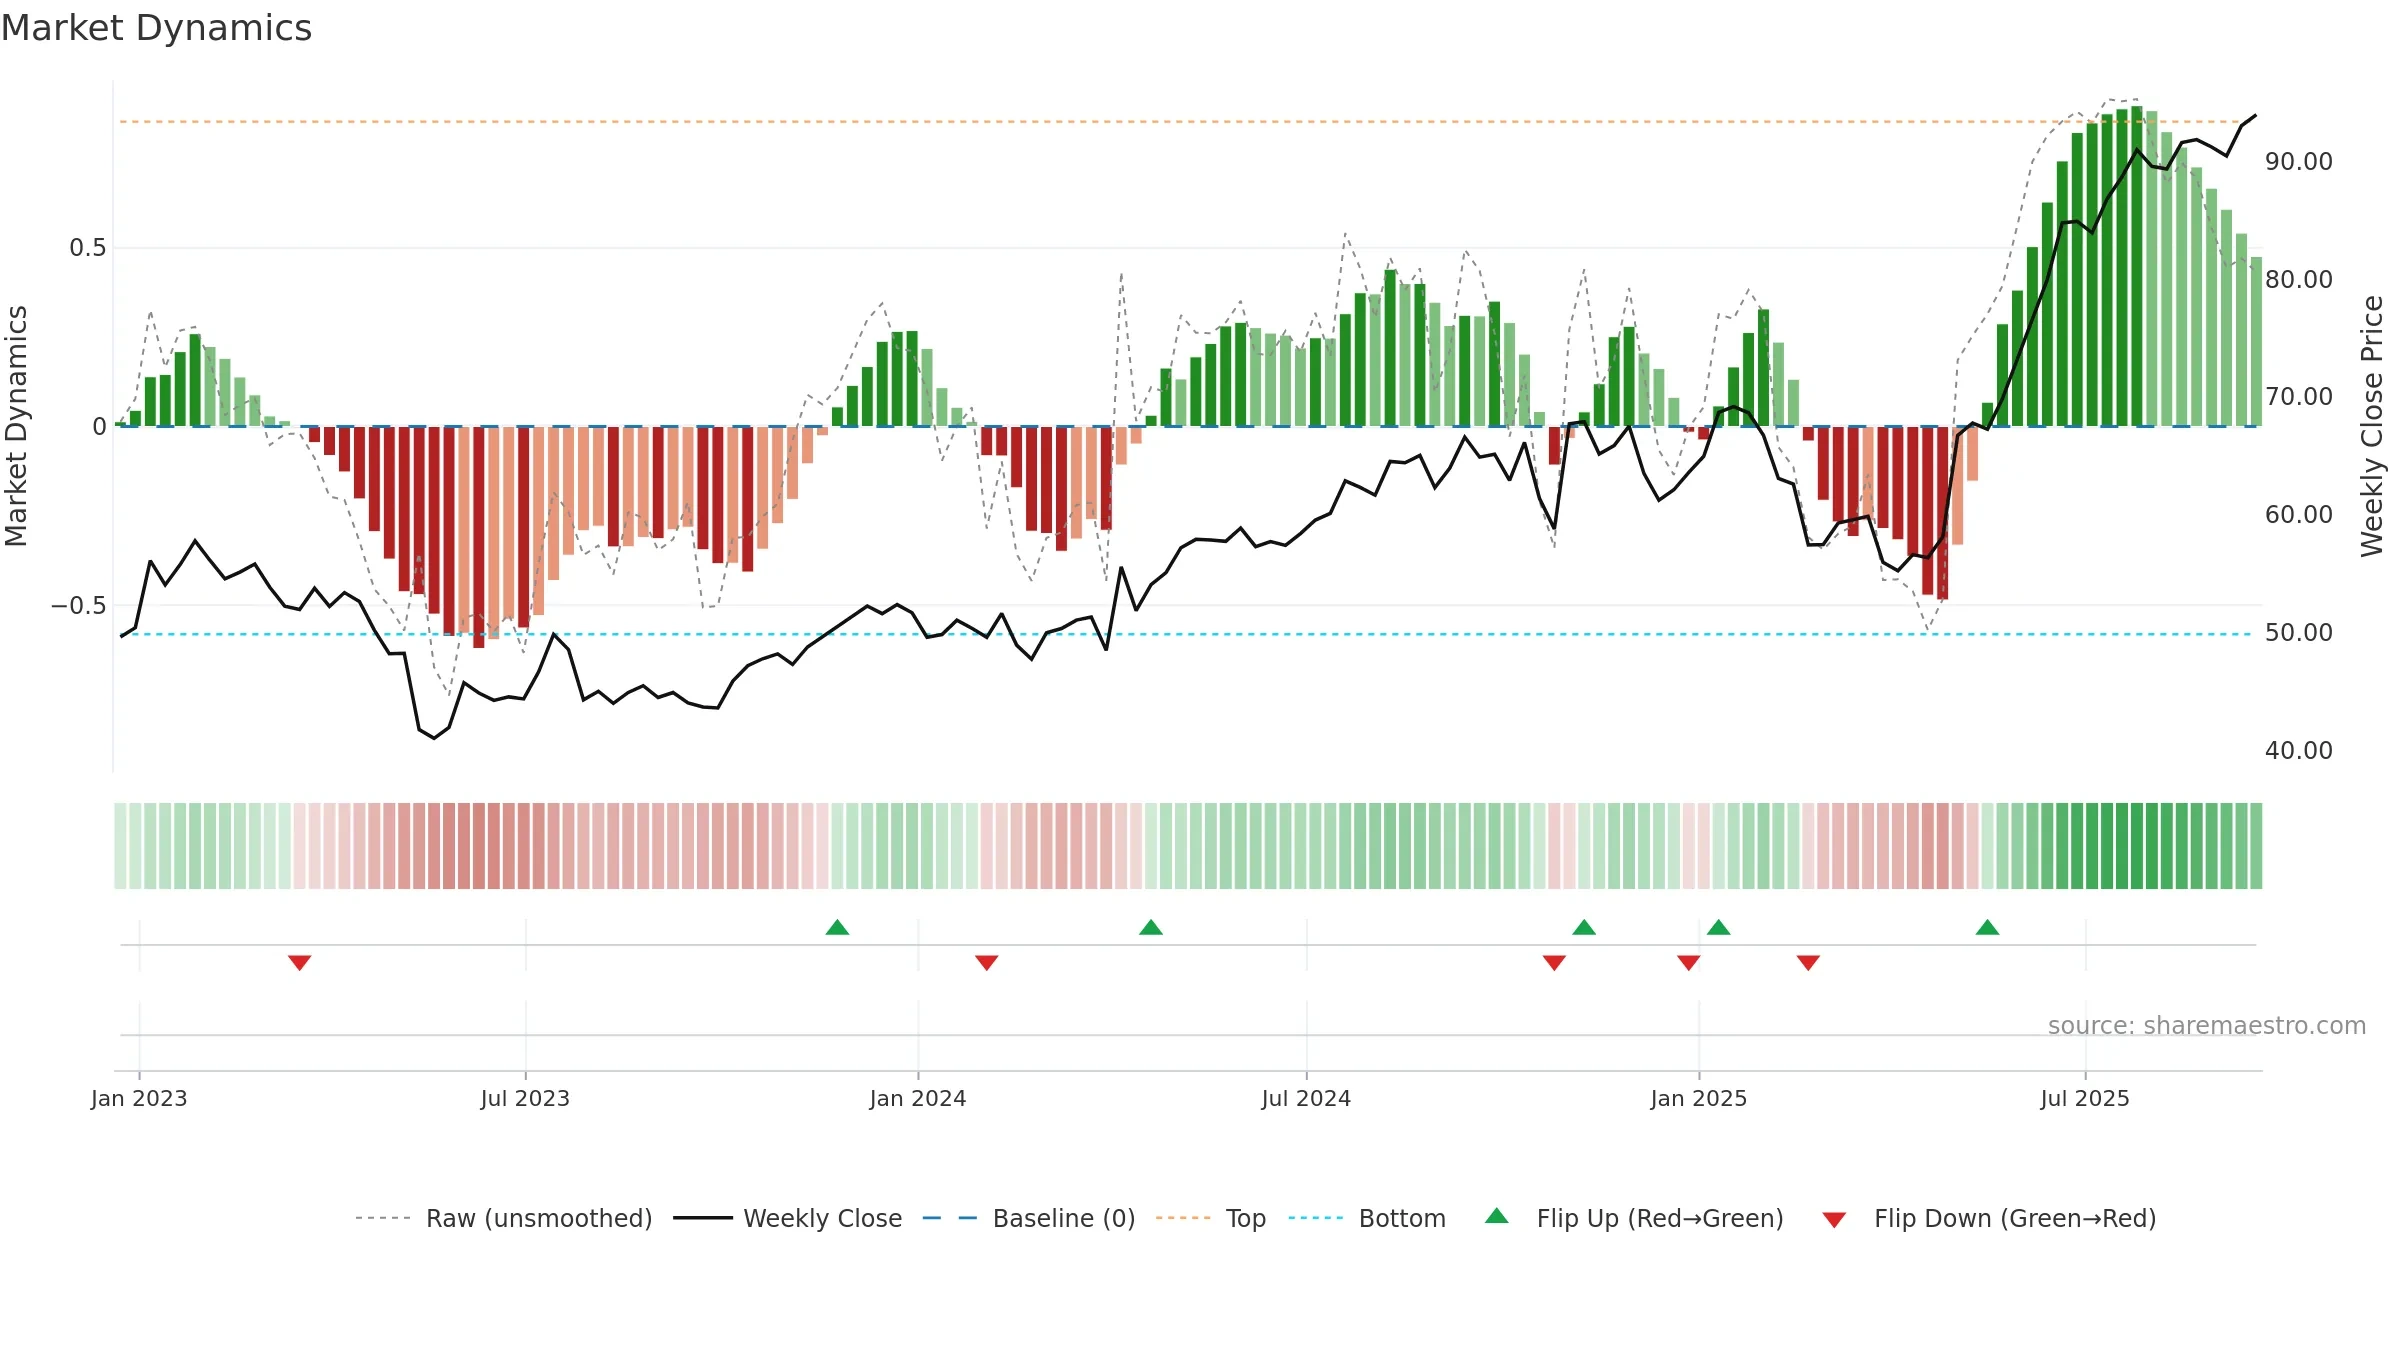This screenshot has width=2400, height=1350.
Task: Toggle Flip Up (Red→Green) legend entry
Action: pyautogui.click(x=1634, y=1218)
